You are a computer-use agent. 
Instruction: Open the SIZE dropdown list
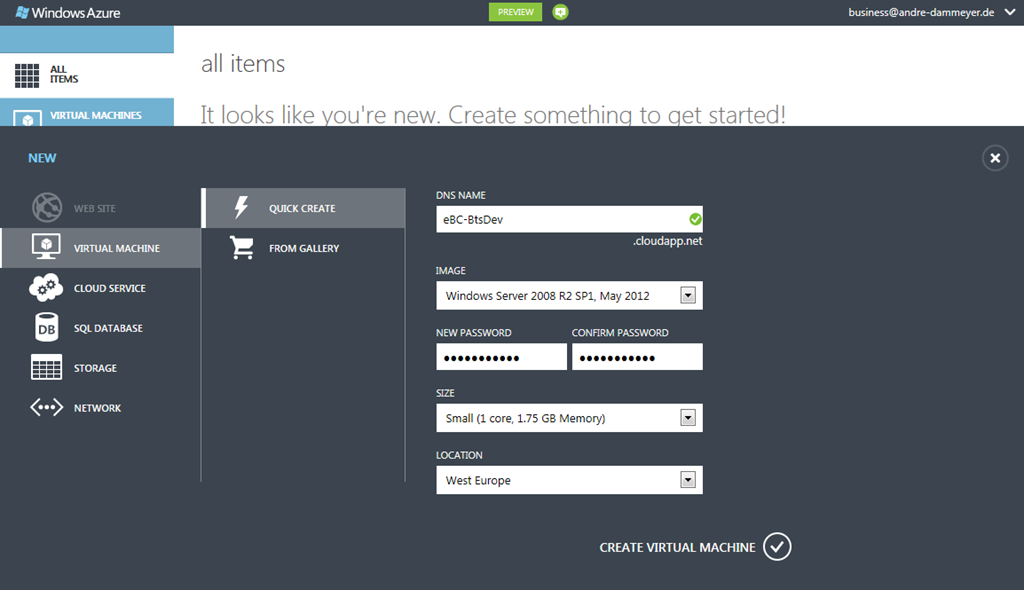pos(569,418)
